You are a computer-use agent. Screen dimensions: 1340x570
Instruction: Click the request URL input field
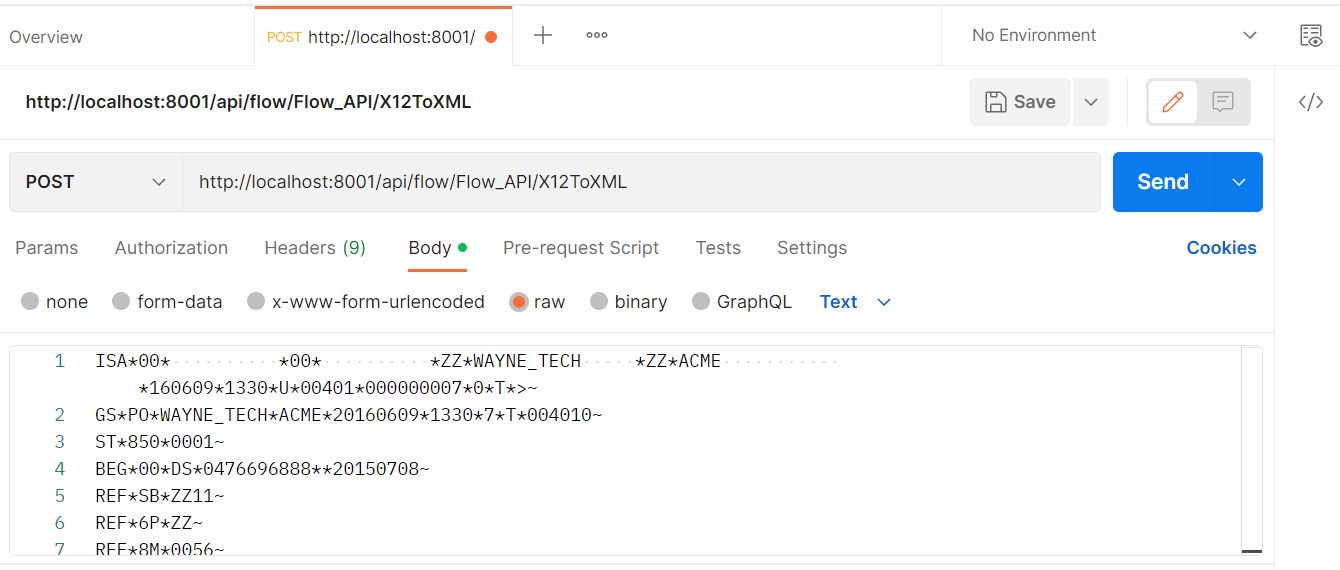[x=641, y=182]
